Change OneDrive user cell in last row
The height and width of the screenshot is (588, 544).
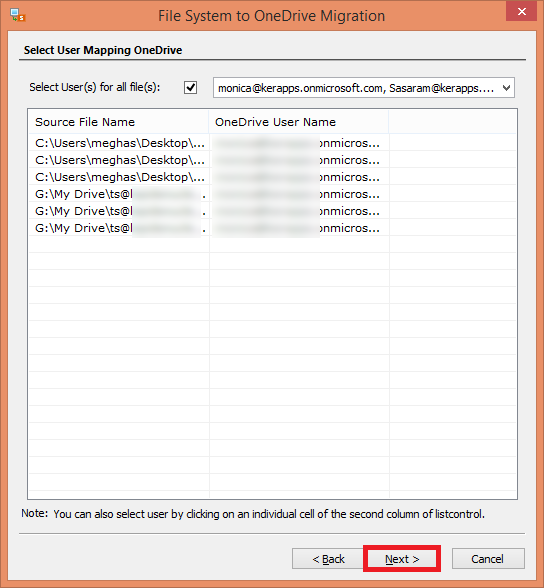[x=299, y=228]
